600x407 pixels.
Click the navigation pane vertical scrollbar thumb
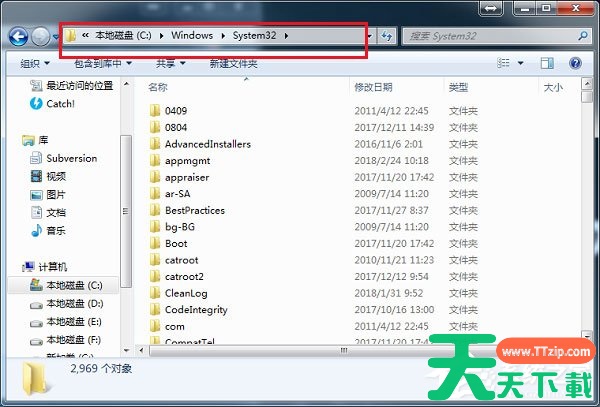(x=126, y=211)
